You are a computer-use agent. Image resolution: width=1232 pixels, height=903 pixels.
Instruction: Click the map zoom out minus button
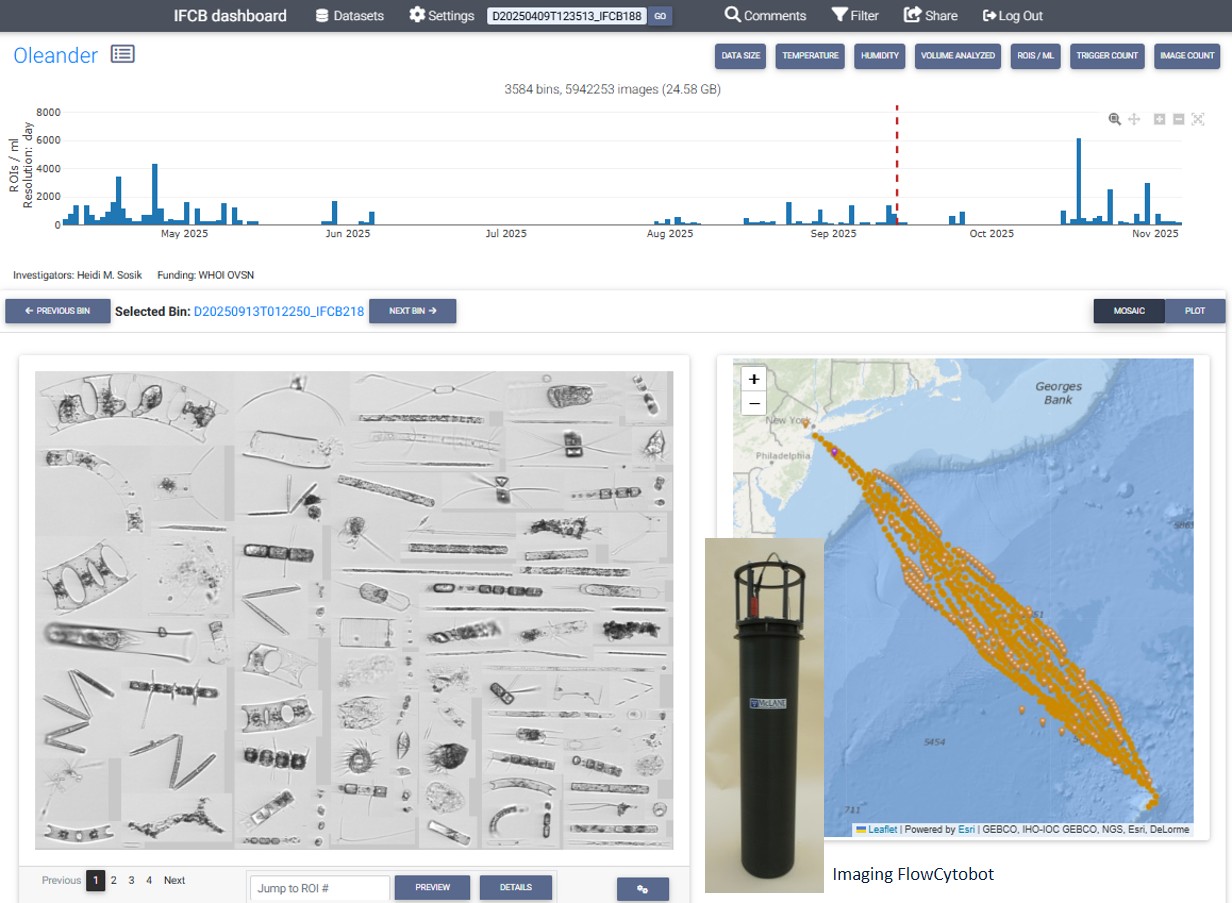pos(754,403)
